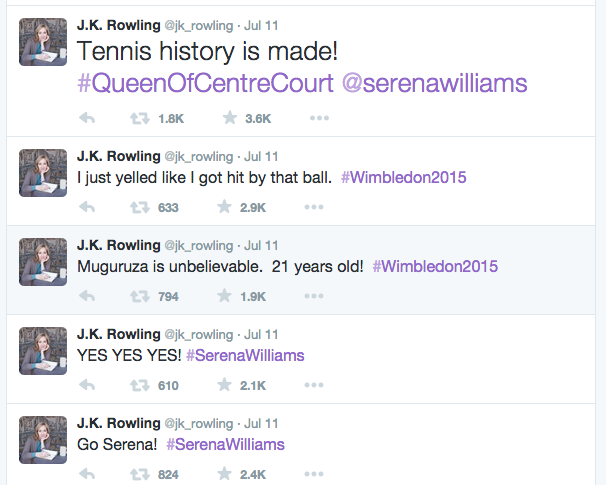Favorite the 'YES YES YES!' tweet
The image size is (606, 485).
(225, 385)
